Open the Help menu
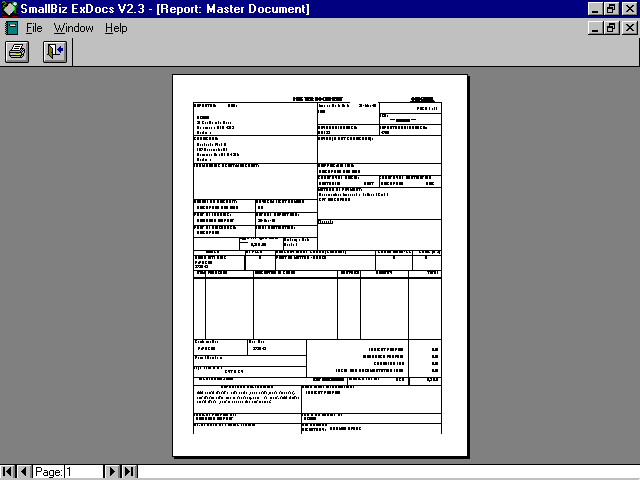Image resolution: width=640 pixels, height=480 pixels. [116, 28]
